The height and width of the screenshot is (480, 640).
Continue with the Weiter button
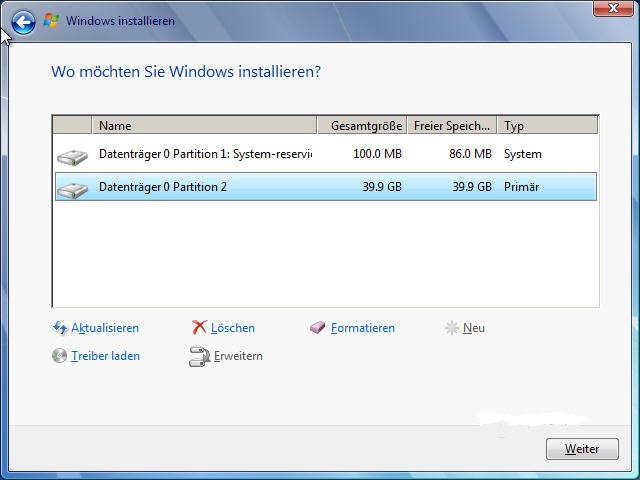tap(582, 449)
